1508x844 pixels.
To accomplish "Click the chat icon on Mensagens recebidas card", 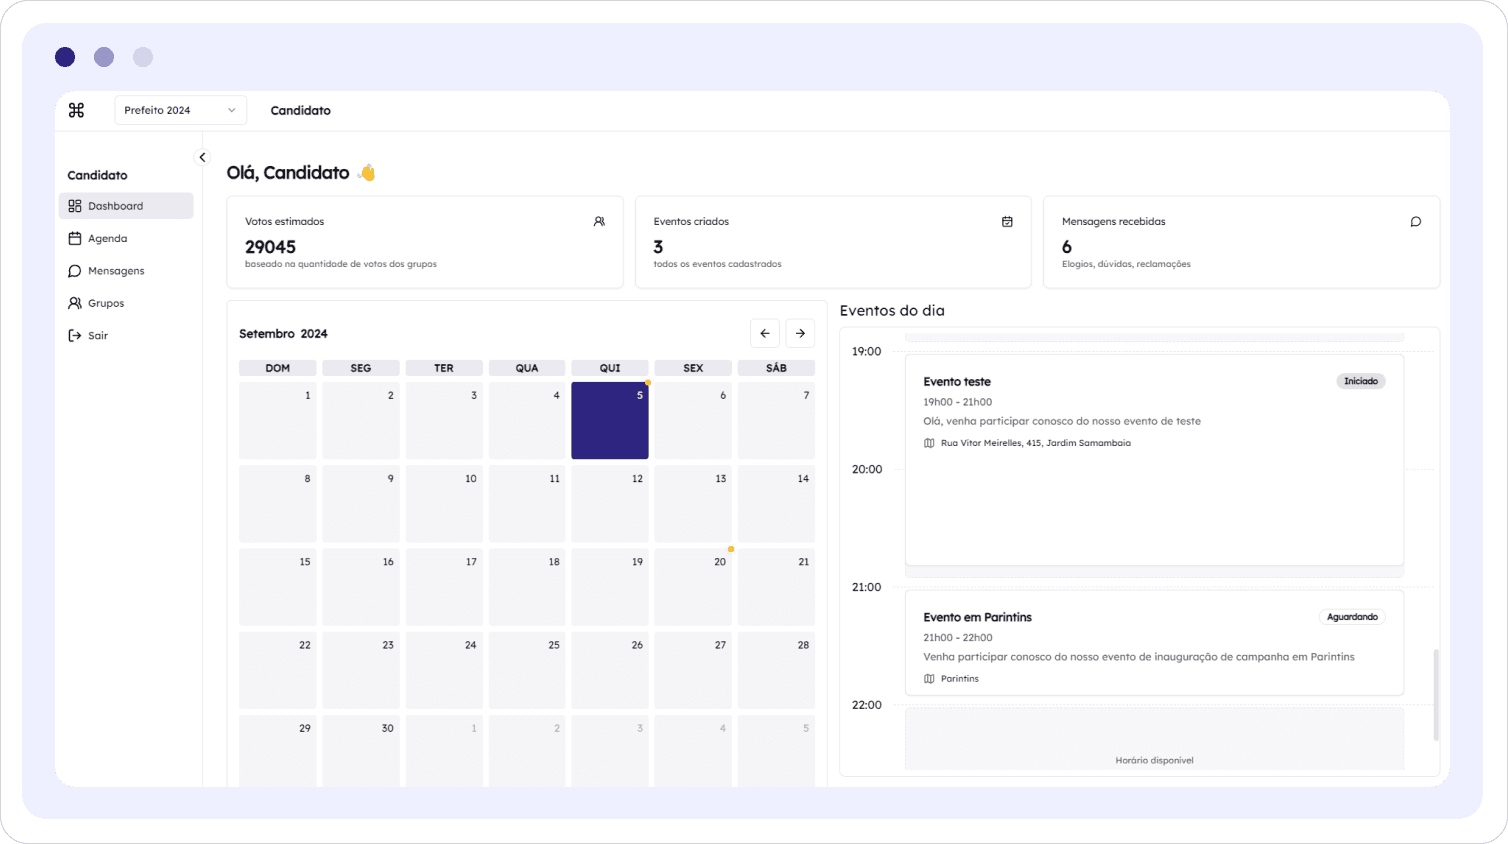I will pyautogui.click(x=1415, y=221).
